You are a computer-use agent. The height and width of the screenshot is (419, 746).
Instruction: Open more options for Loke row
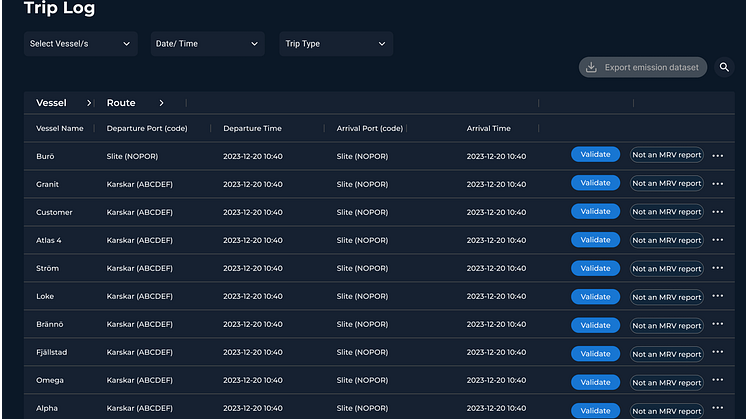717,296
